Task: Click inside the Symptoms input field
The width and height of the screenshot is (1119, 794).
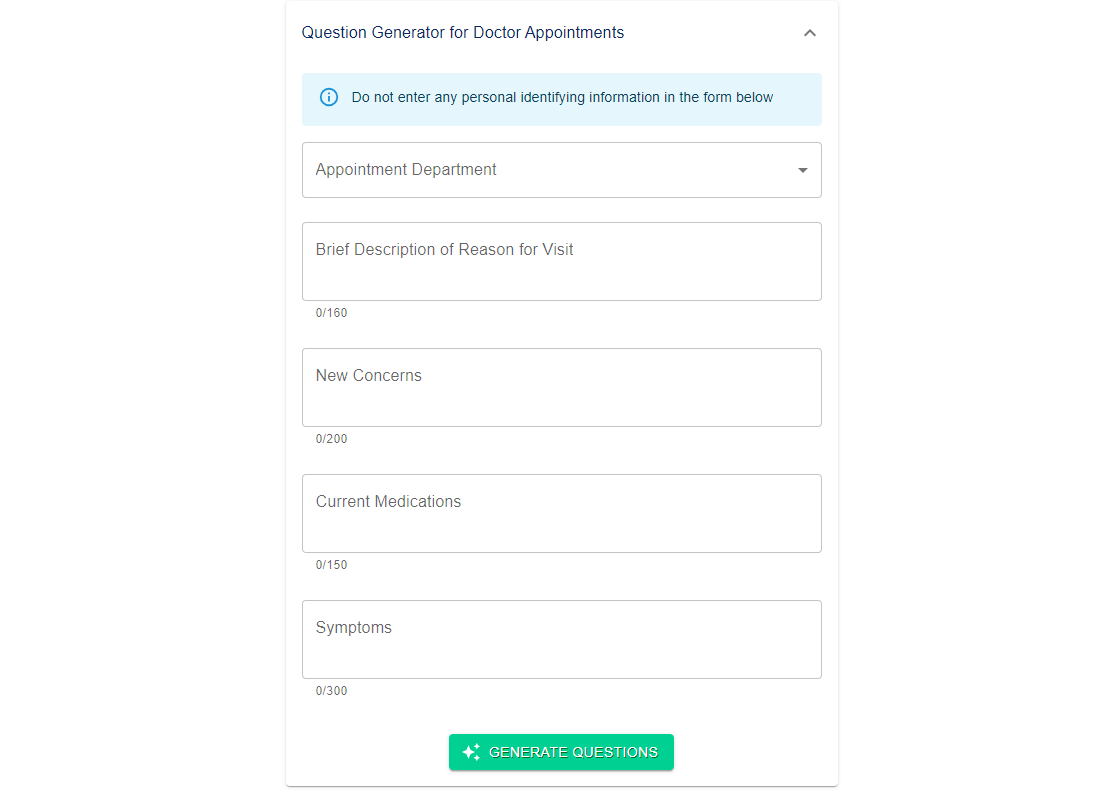Action: 562,639
